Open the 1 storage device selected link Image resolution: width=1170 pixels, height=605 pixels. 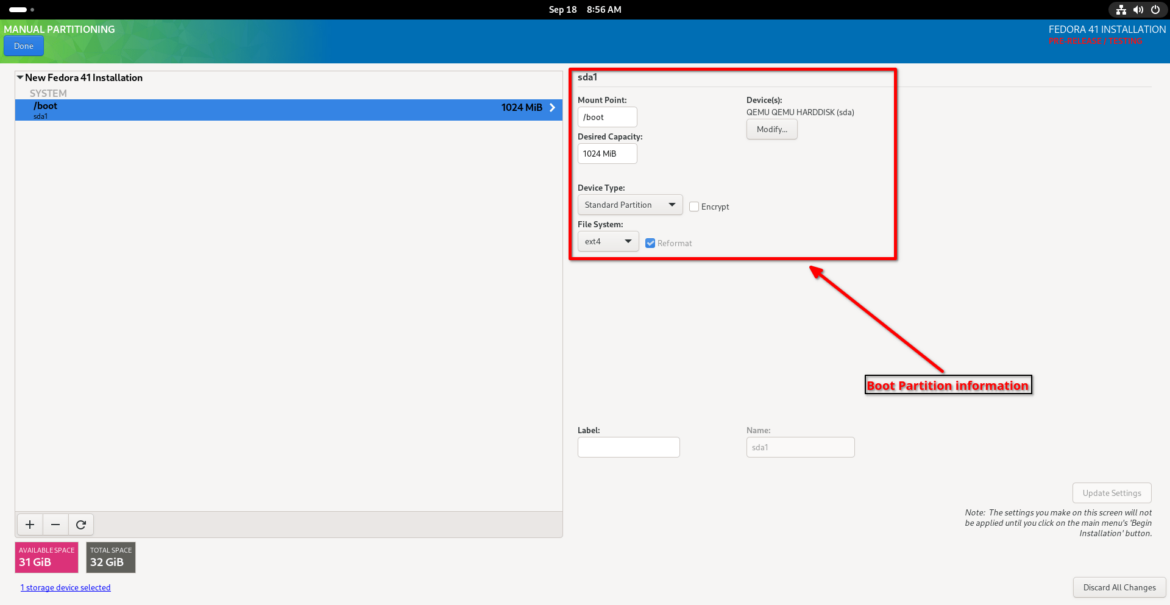[x=65, y=587]
